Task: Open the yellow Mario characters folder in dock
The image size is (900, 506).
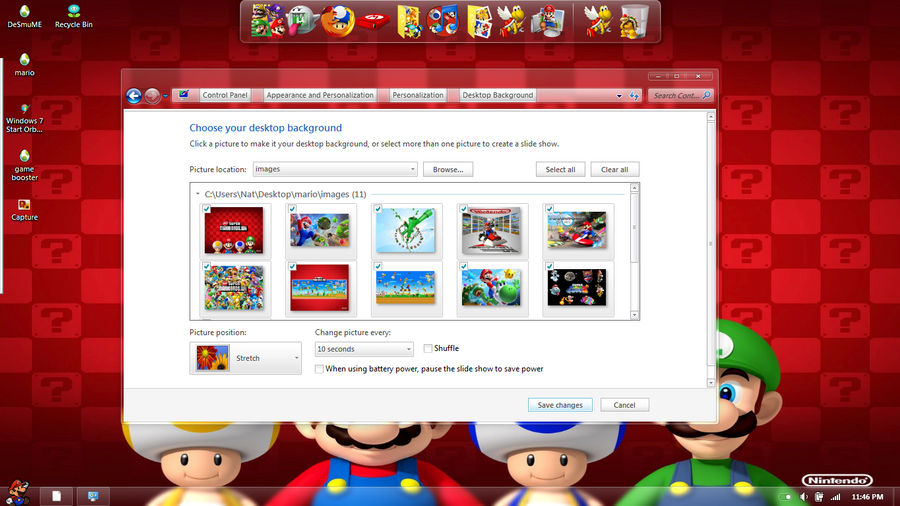Action: click(x=409, y=22)
